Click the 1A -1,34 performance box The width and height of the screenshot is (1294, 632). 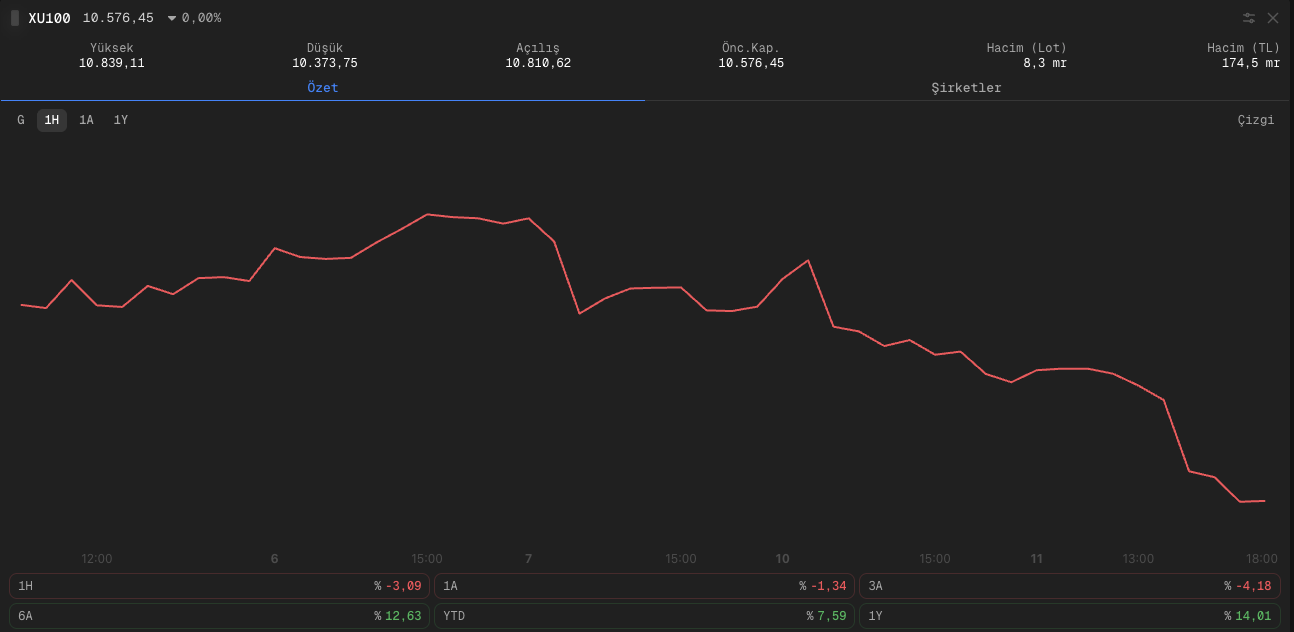[644, 586]
